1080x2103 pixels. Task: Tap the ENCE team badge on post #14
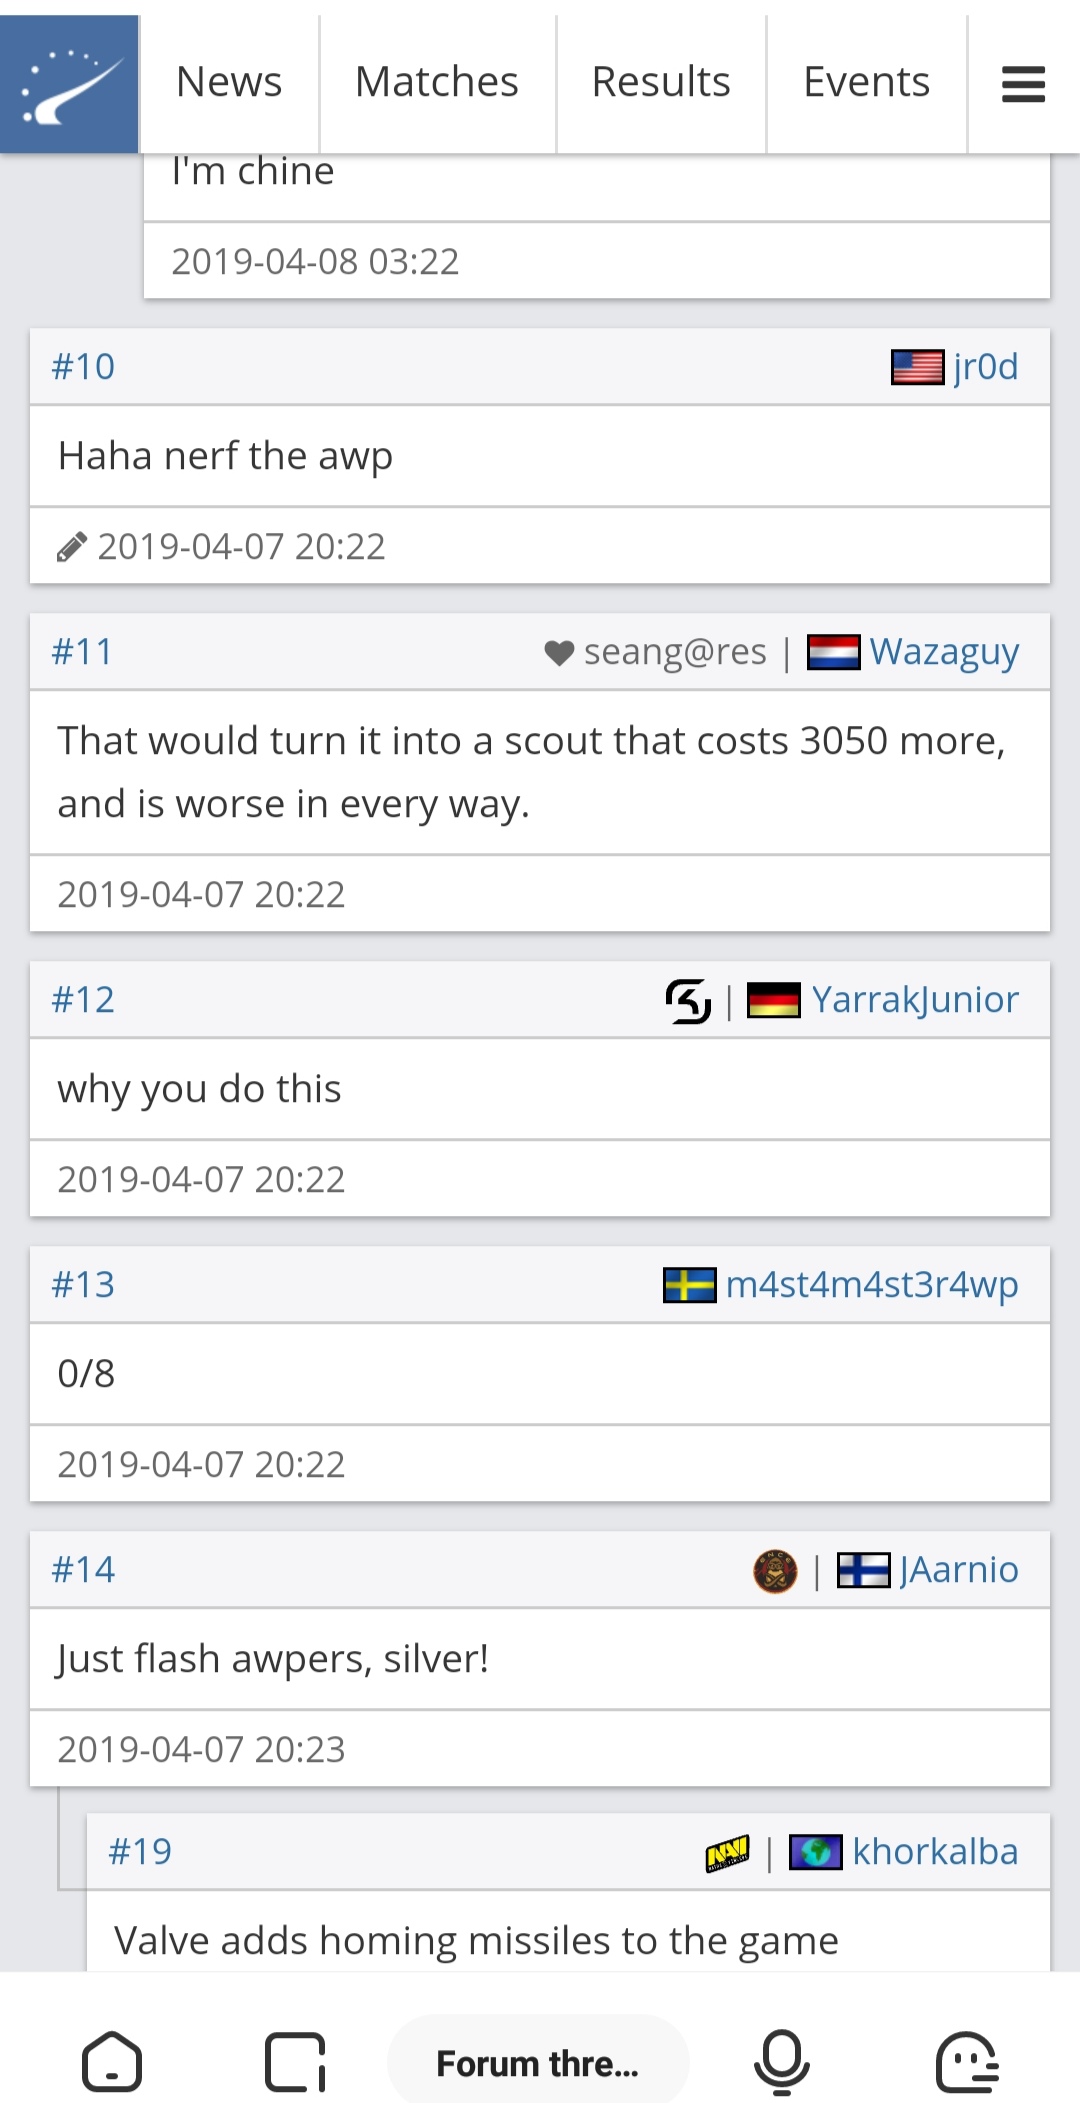[775, 1570]
